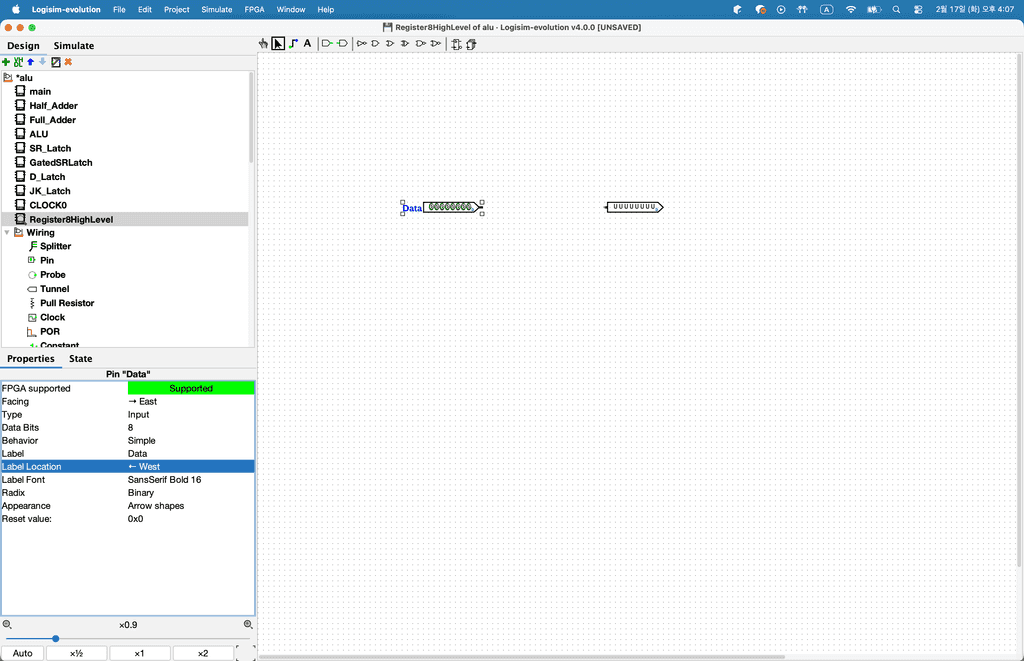Screen dimensions: 1024x661
Task: Click the orange X delete-circuit icon
Action: click(68, 62)
